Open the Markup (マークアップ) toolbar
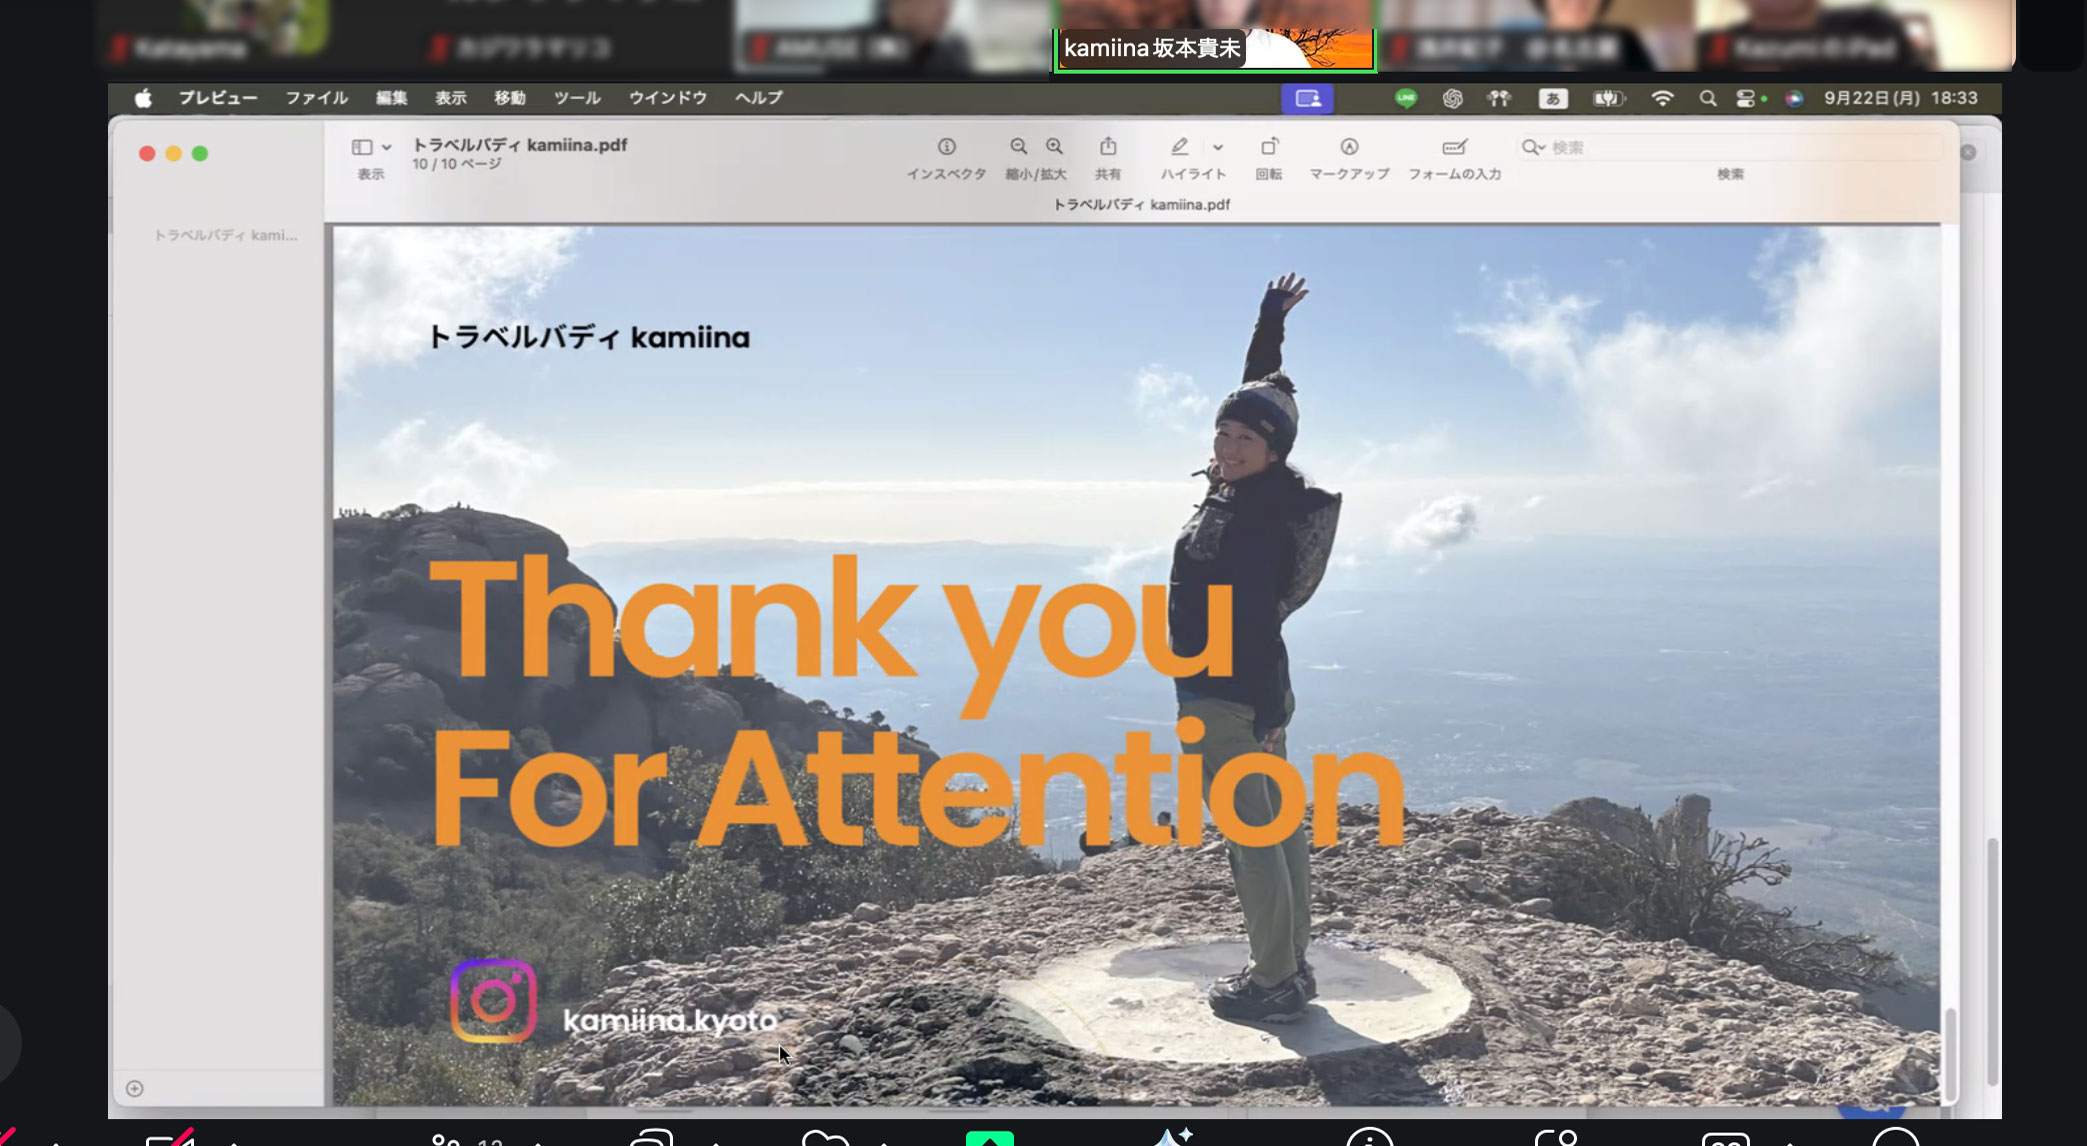Screen dimensions: 2087x1146 click(1349, 147)
